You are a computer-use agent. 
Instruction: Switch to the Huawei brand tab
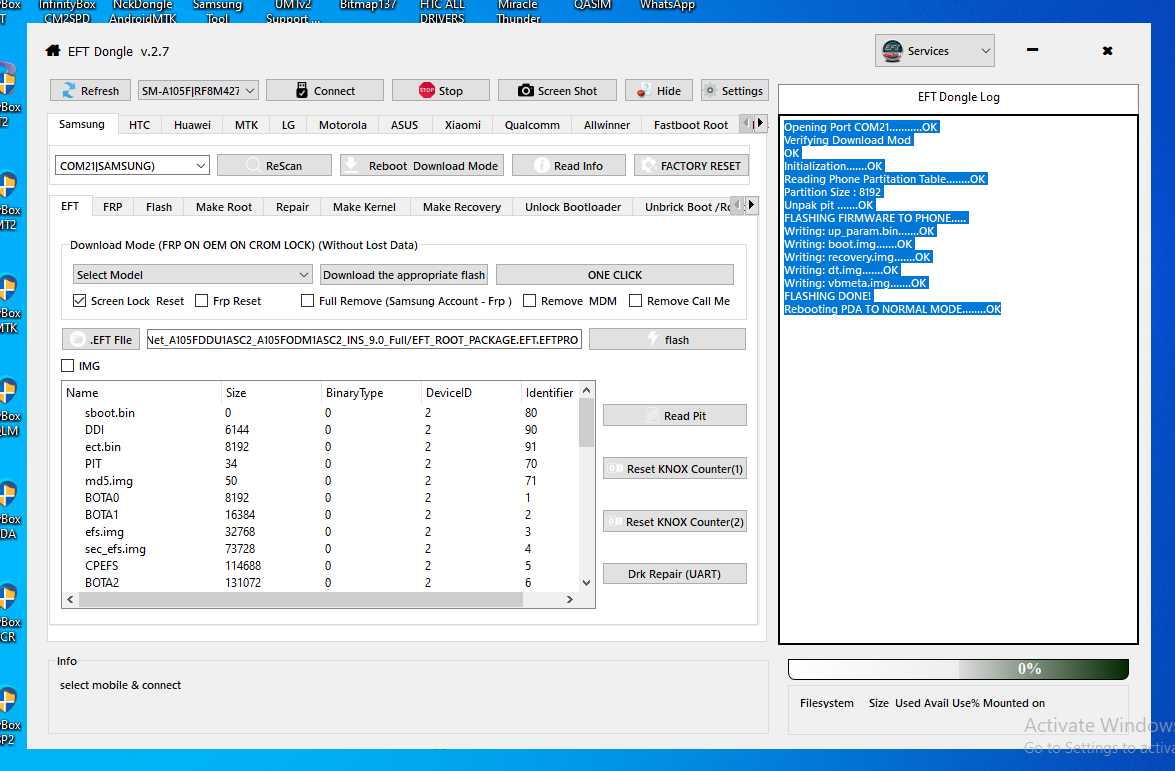click(x=193, y=125)
